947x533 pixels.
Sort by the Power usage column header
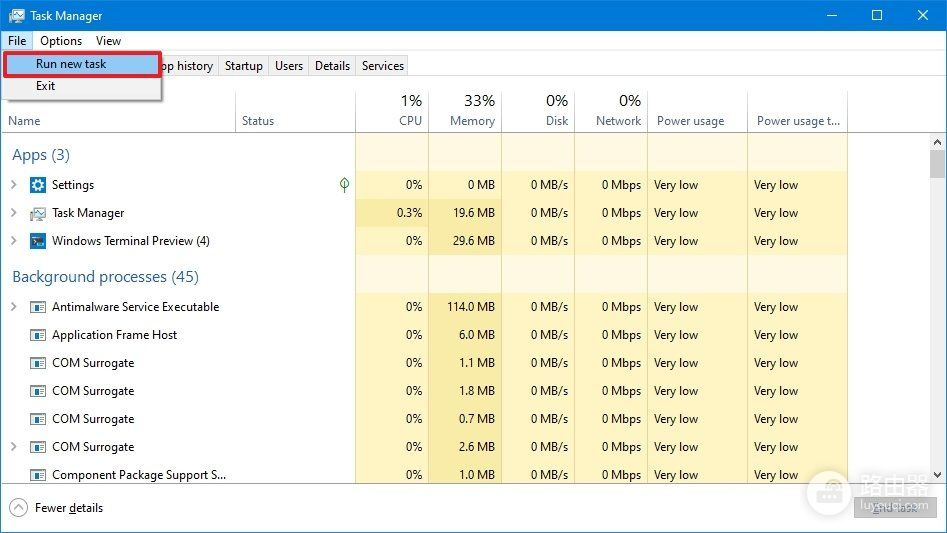pyautogui.click(x=698, y=112)
